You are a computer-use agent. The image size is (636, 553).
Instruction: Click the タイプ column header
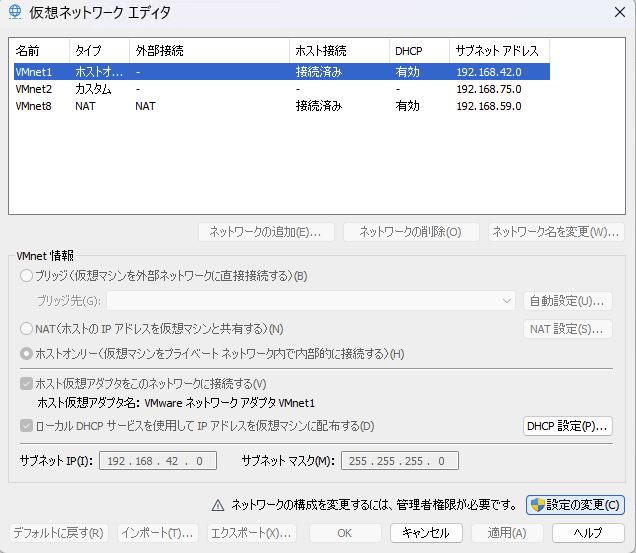[99, 51]
